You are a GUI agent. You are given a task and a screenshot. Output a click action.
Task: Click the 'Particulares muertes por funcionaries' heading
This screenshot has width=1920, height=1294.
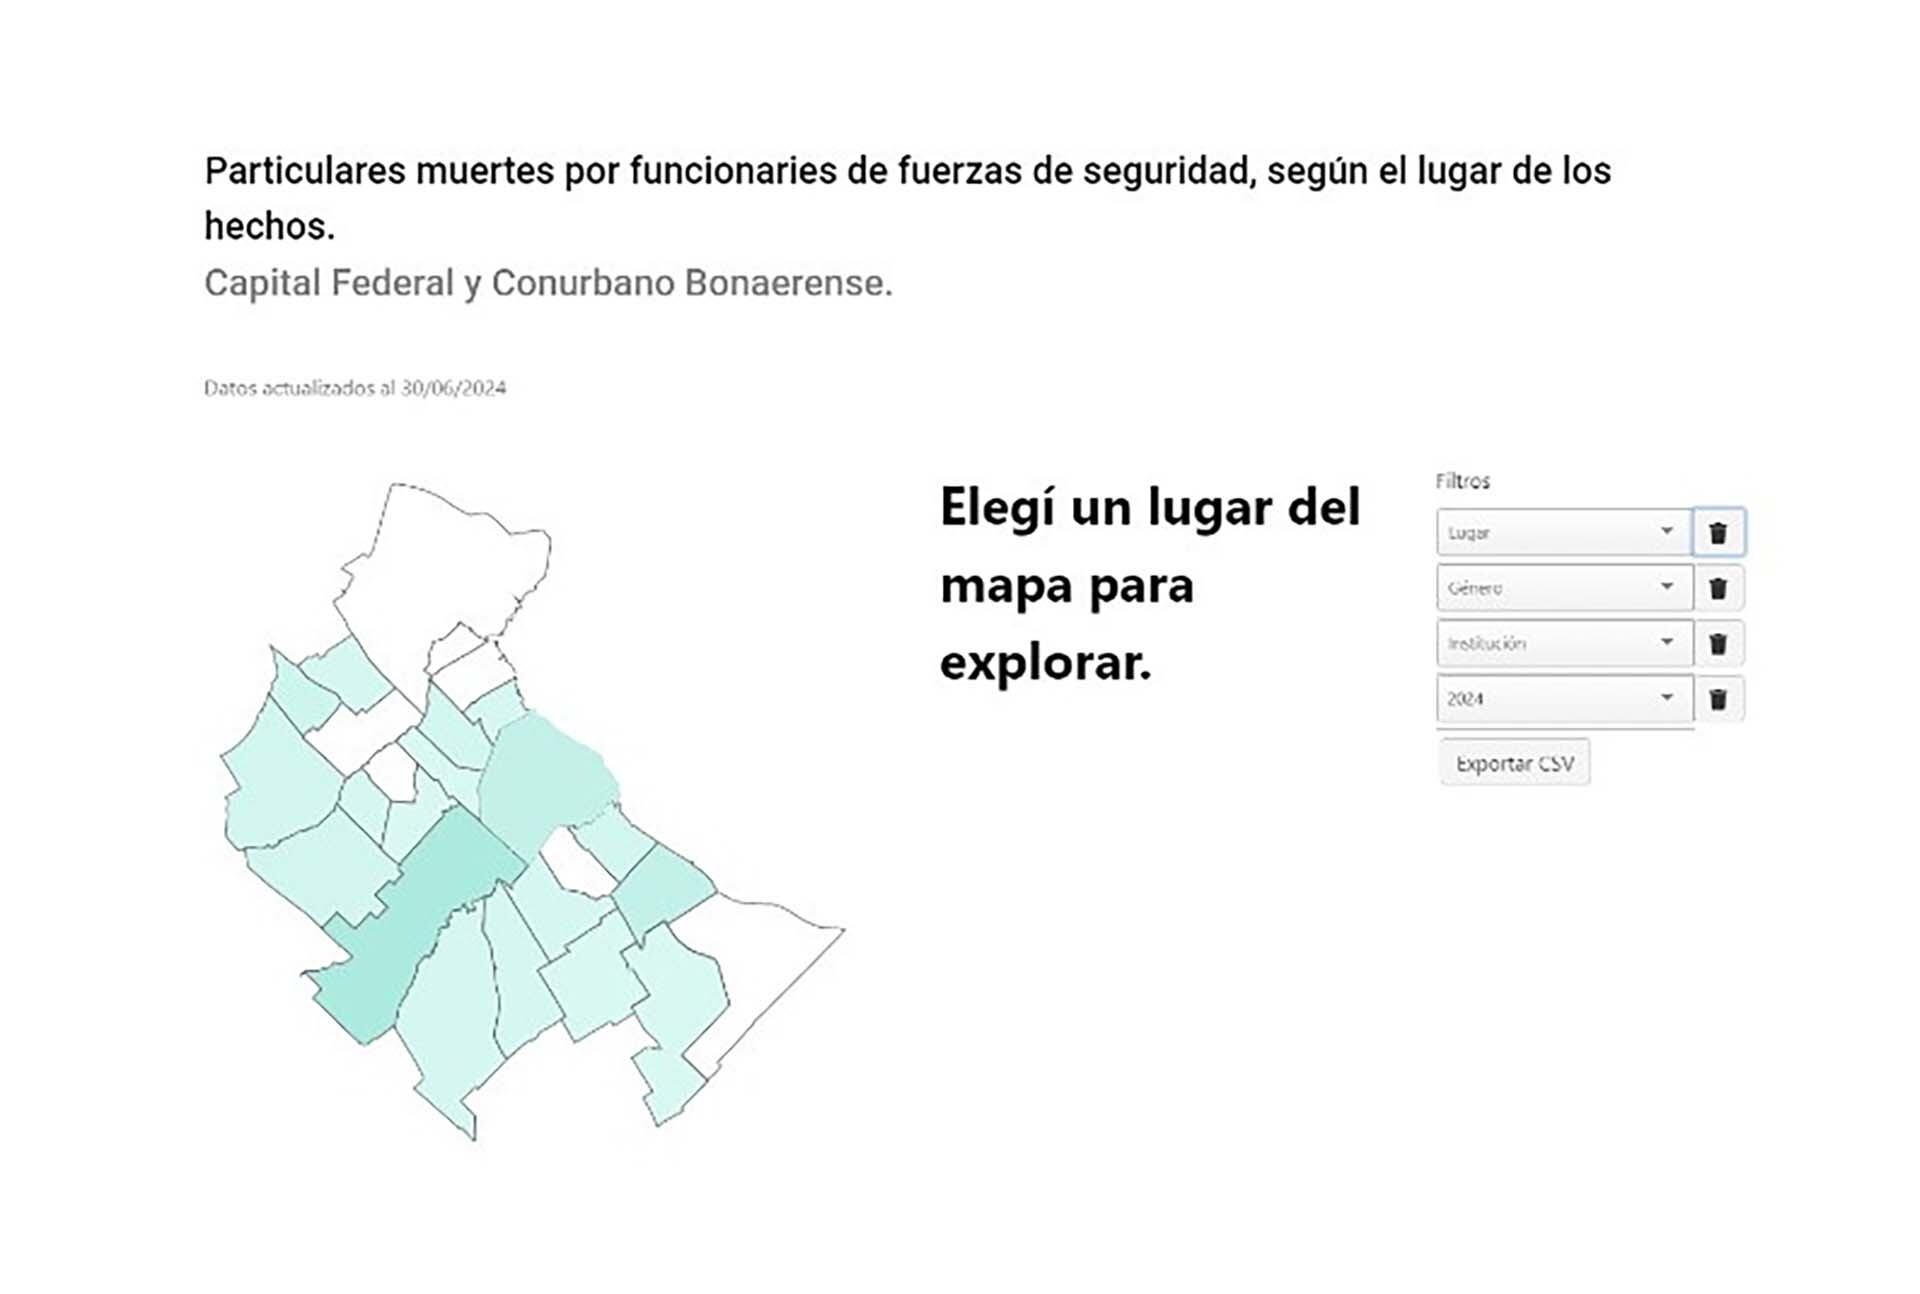coord(908,198)
